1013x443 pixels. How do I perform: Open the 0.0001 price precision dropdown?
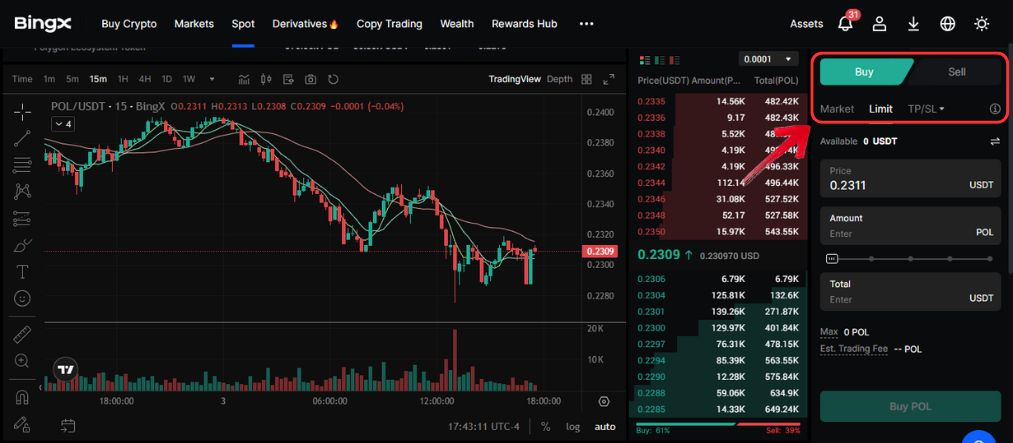pyautogui.click(x=768, y=59)
